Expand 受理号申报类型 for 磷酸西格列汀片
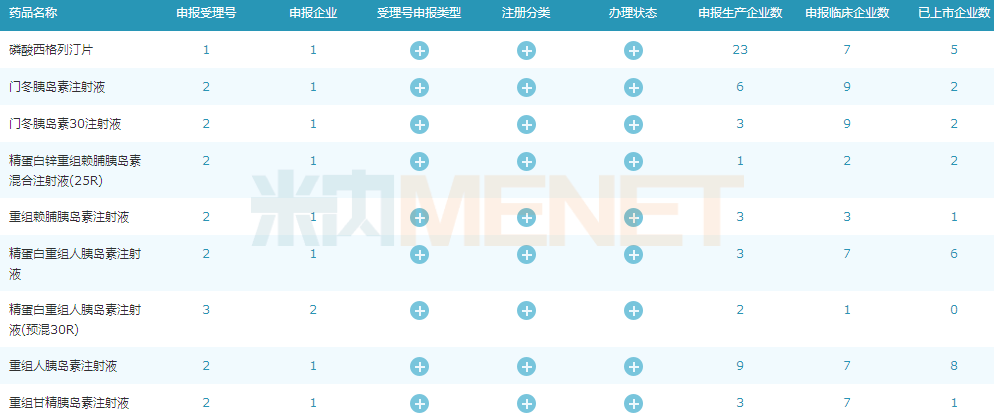This screenshot has width=994, height=415. 419,50
